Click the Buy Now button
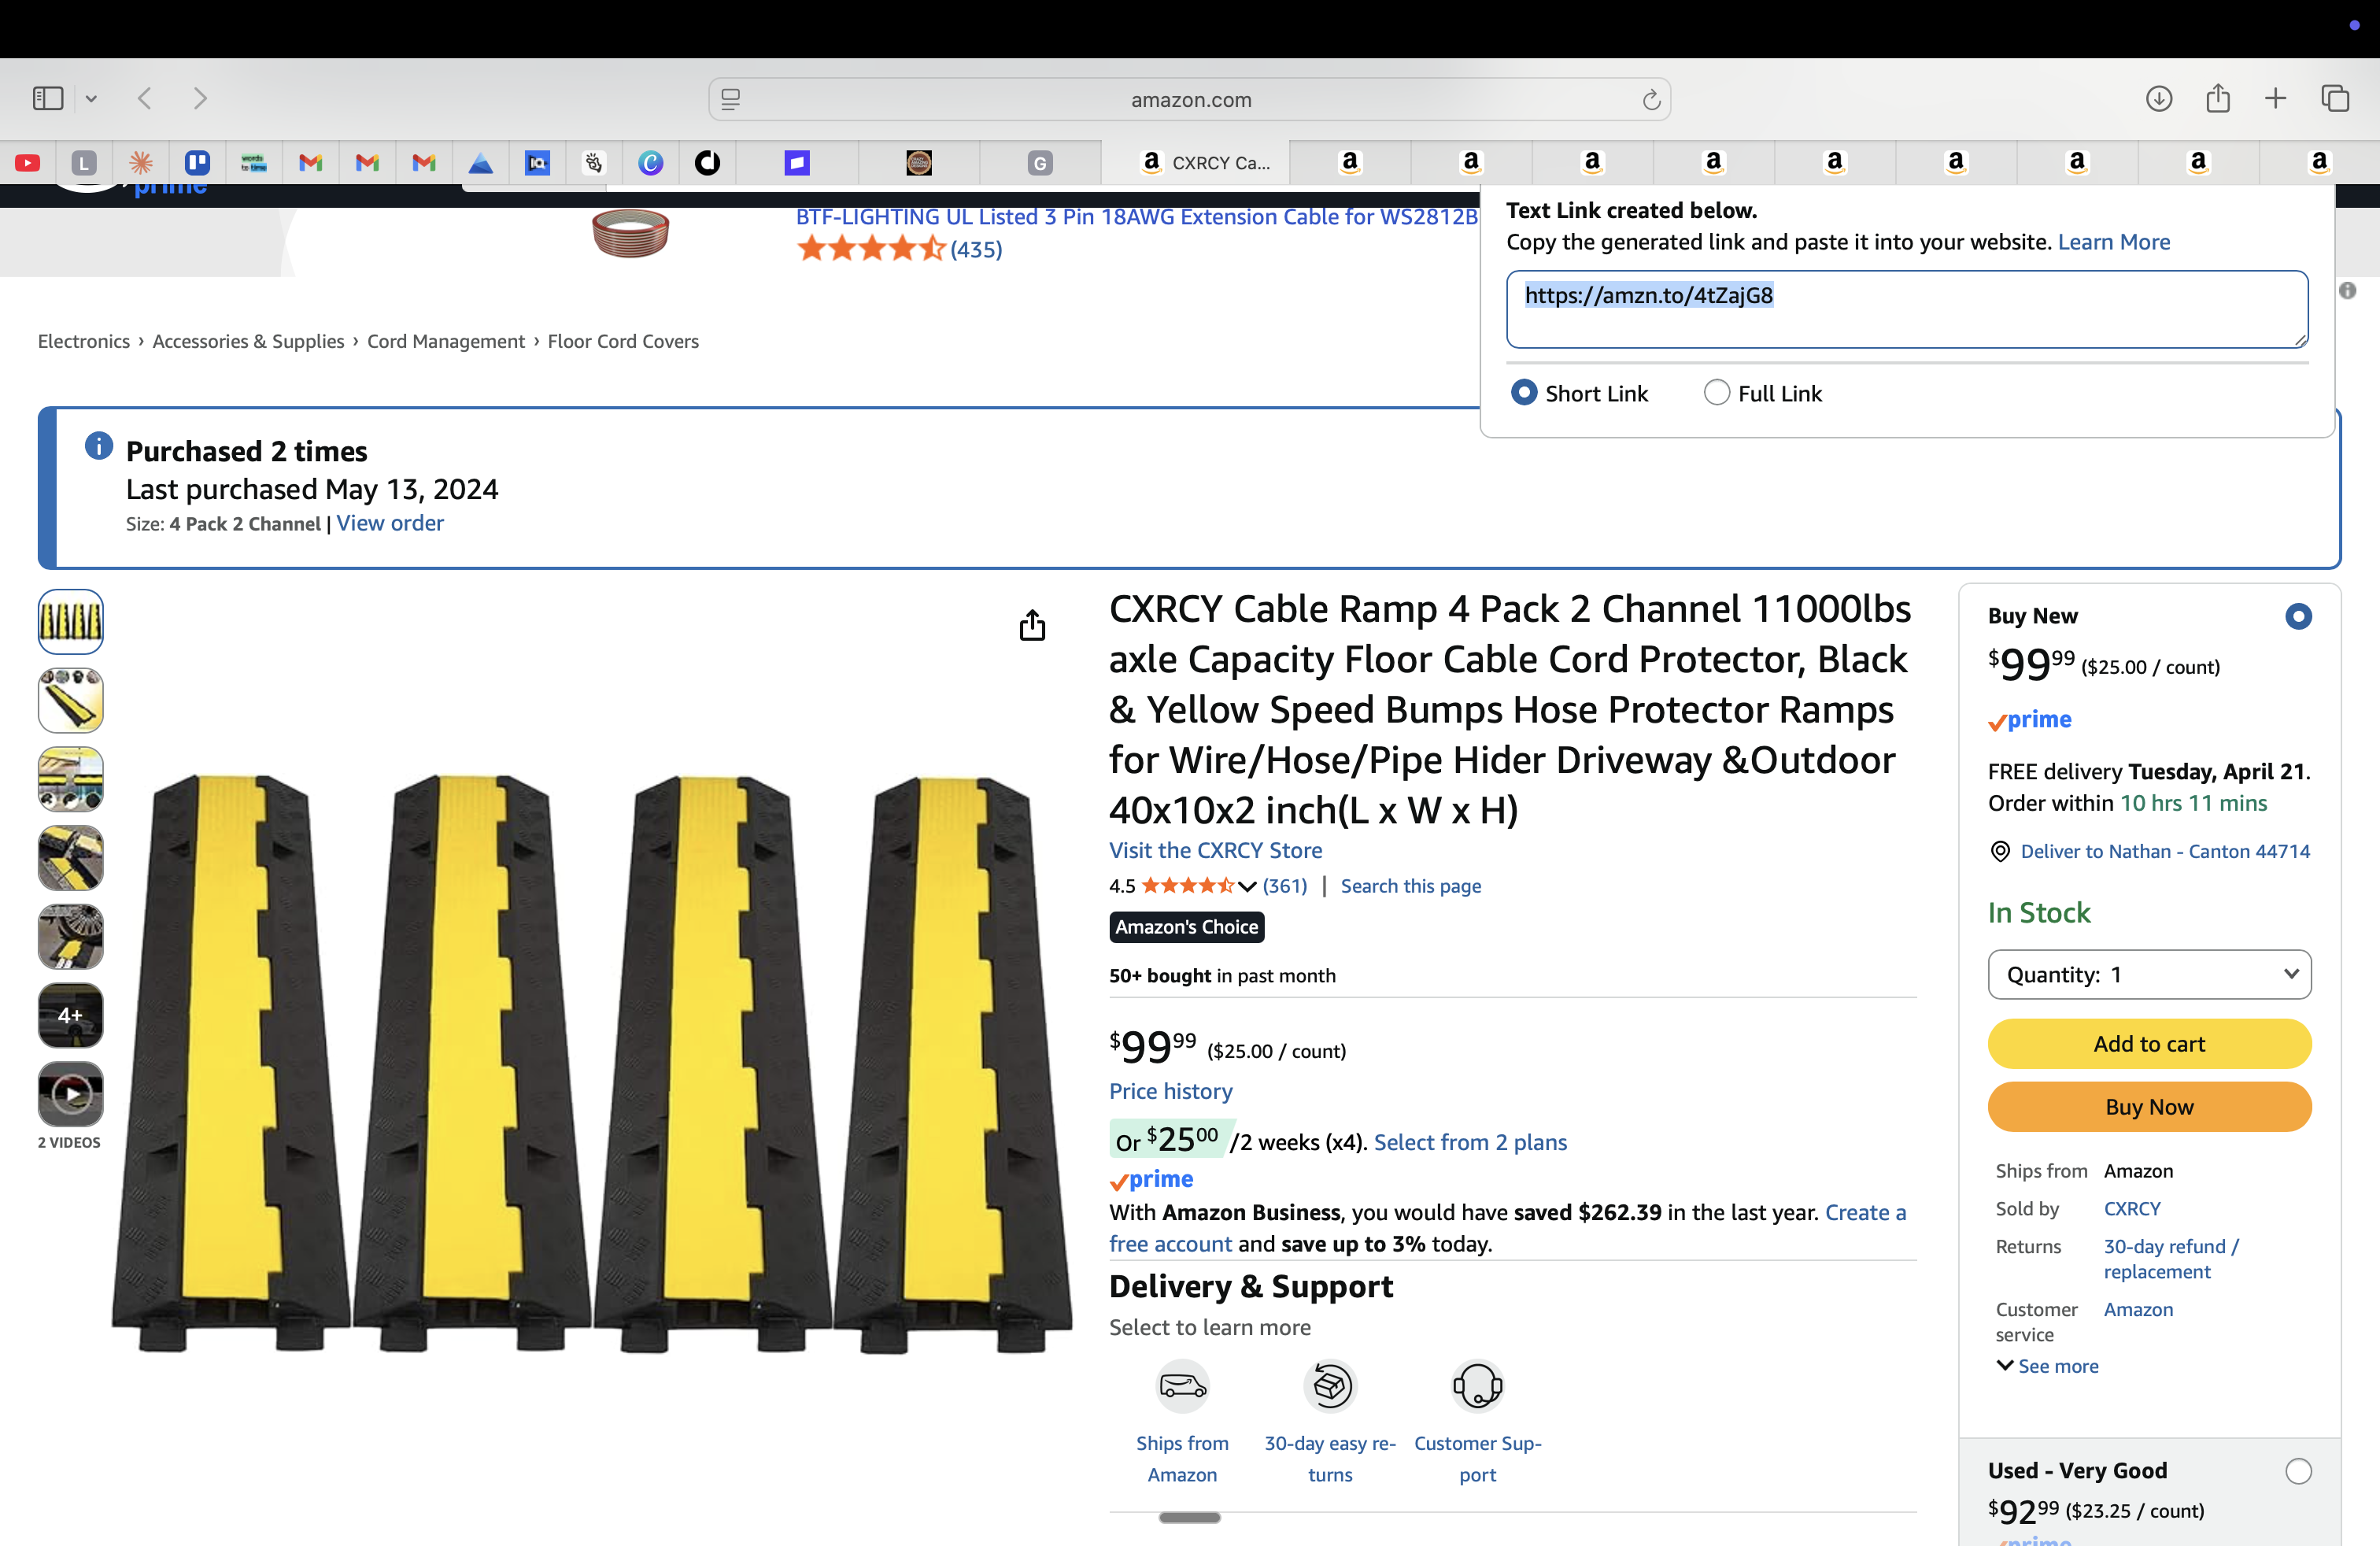 [x=2149, y=1106]
